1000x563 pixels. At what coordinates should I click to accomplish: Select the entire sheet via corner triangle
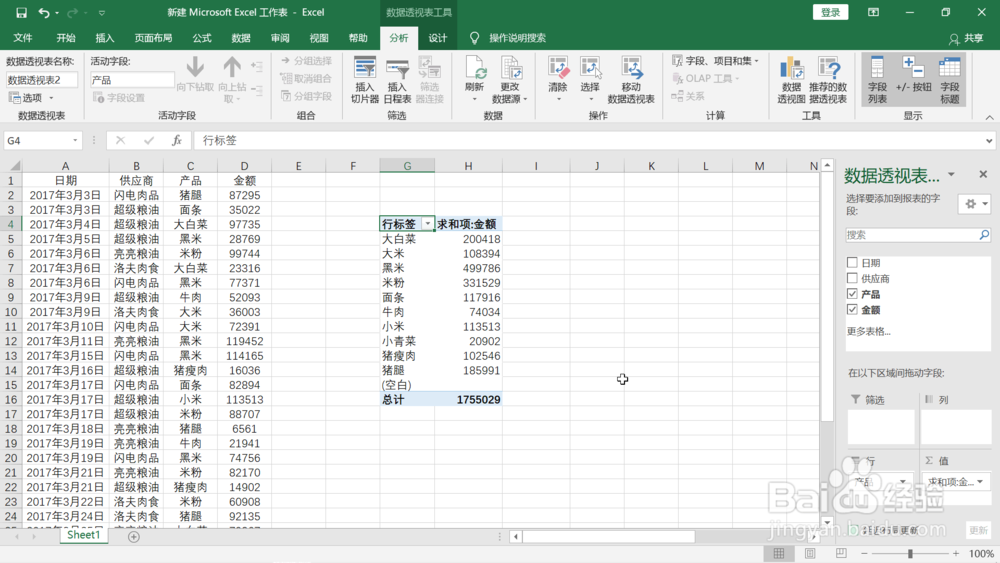(x=13, y=166)
